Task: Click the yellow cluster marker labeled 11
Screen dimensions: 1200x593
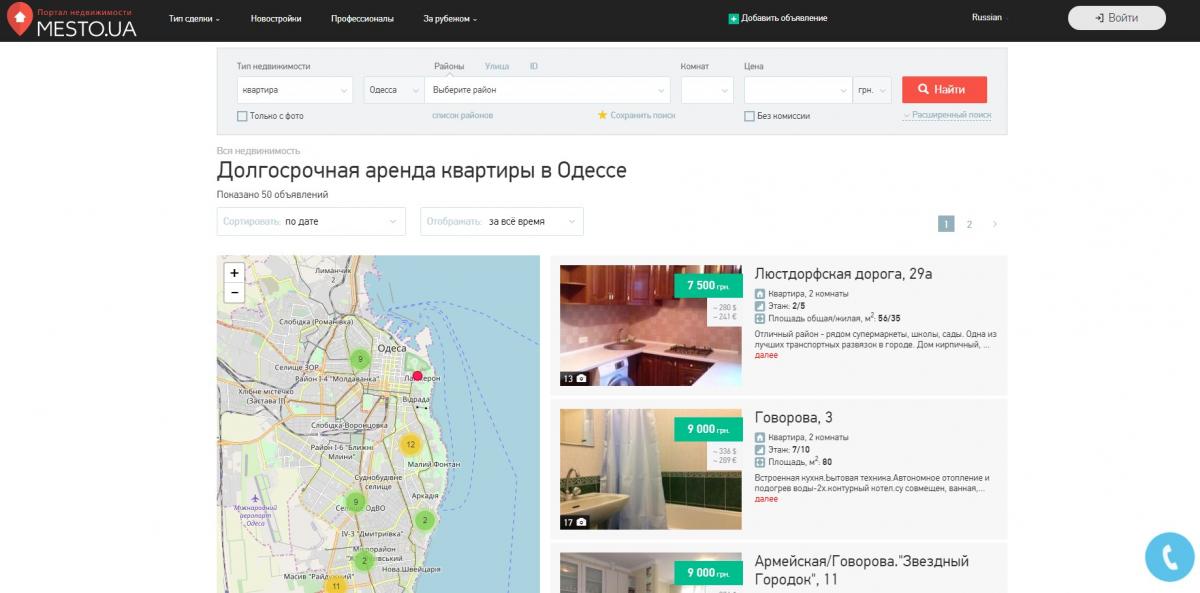Action: (335, 585)
